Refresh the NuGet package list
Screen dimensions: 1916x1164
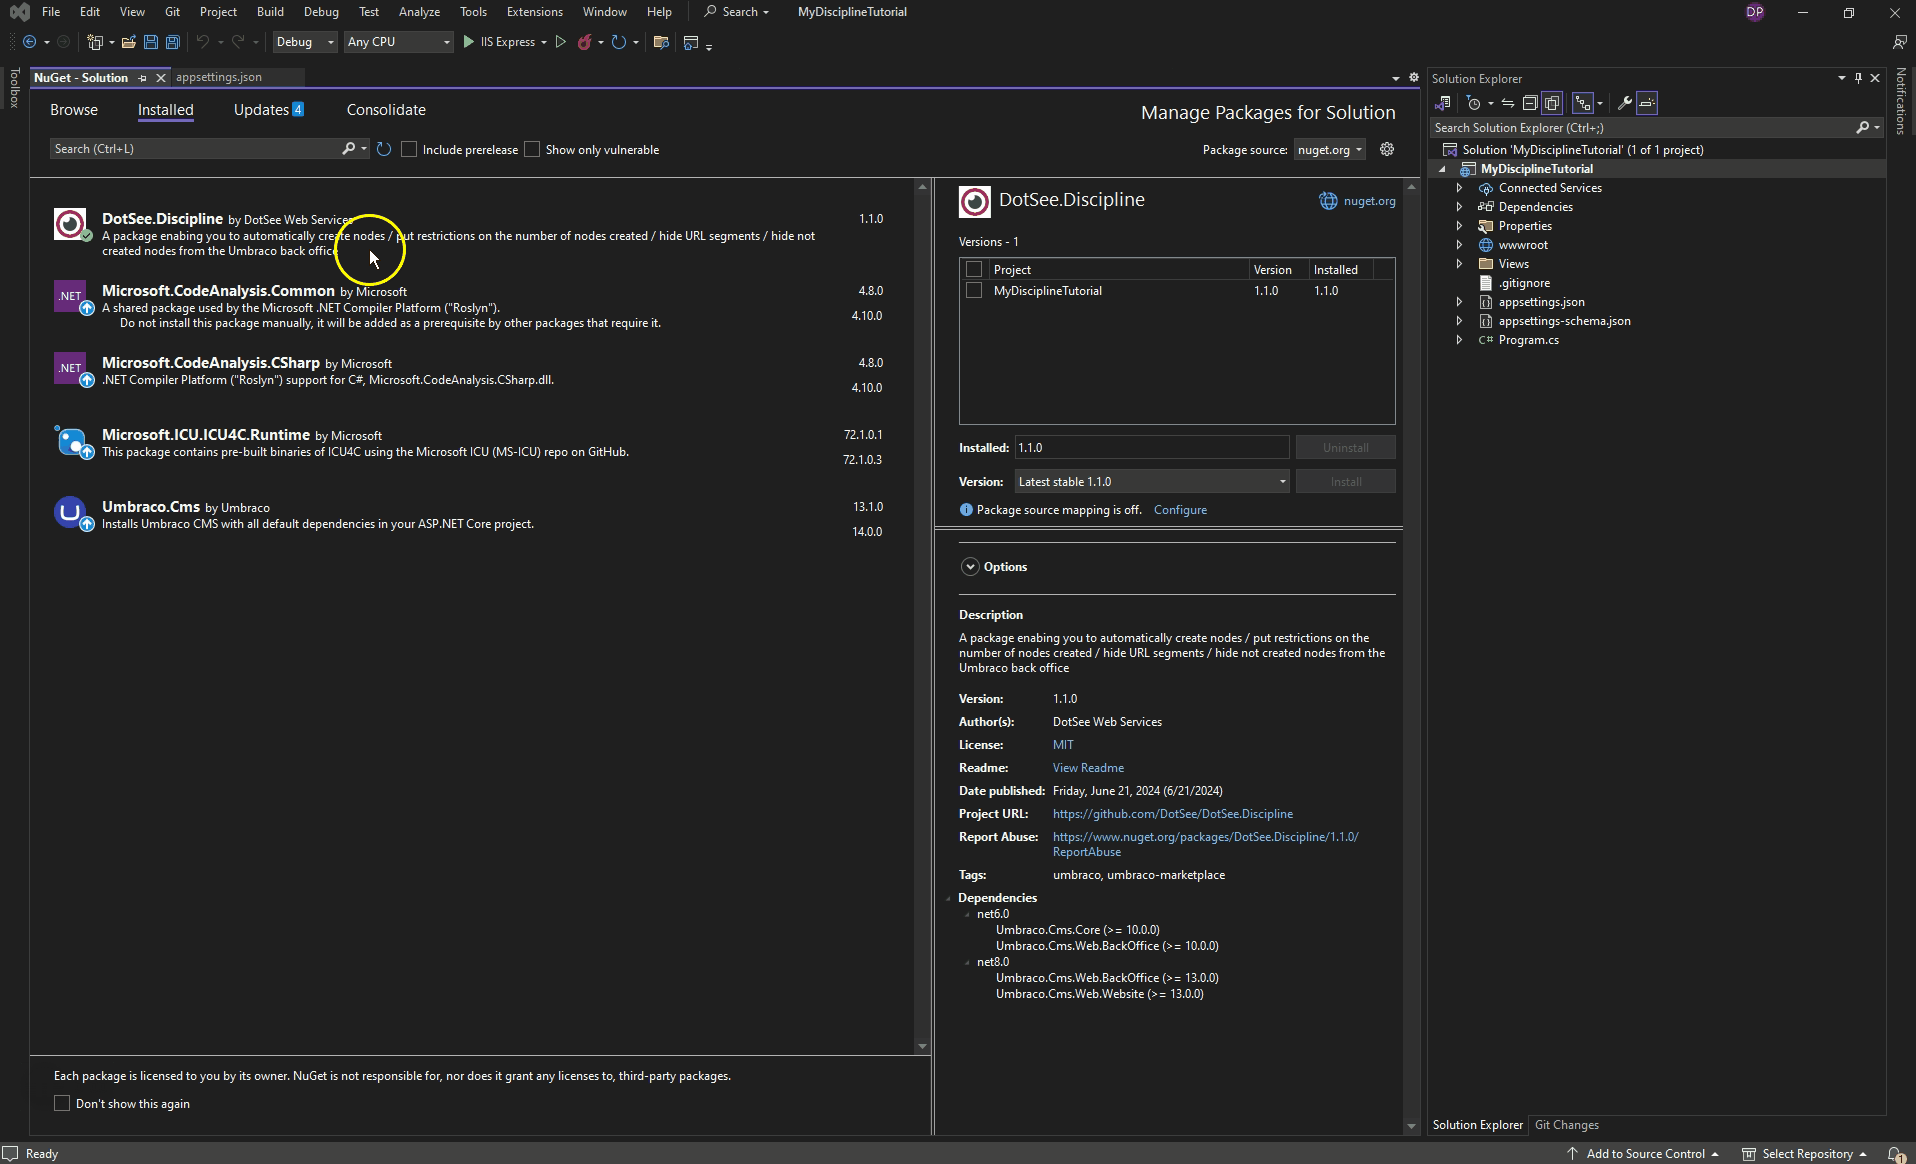point(384,149)
